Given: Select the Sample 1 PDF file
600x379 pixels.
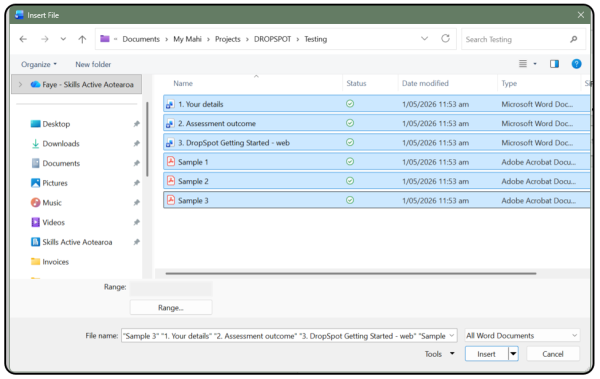Looking at the screenshot, I should pyautogui.click(x=376, y=162).
